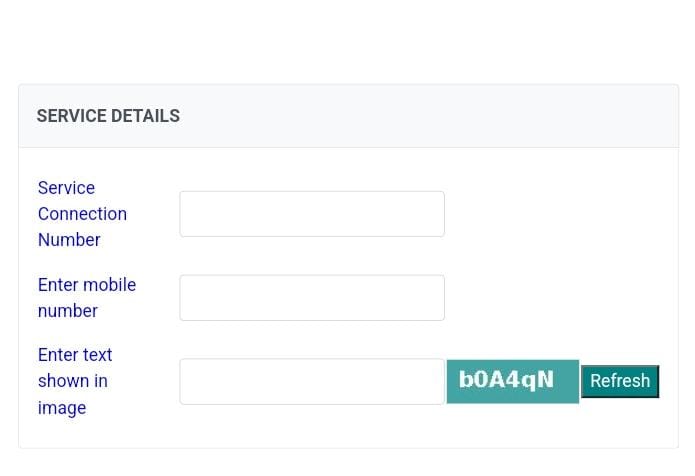
Task: Click the SERVICE DETAILS heading
Action: pyautogui.click(x=108, y=116)
